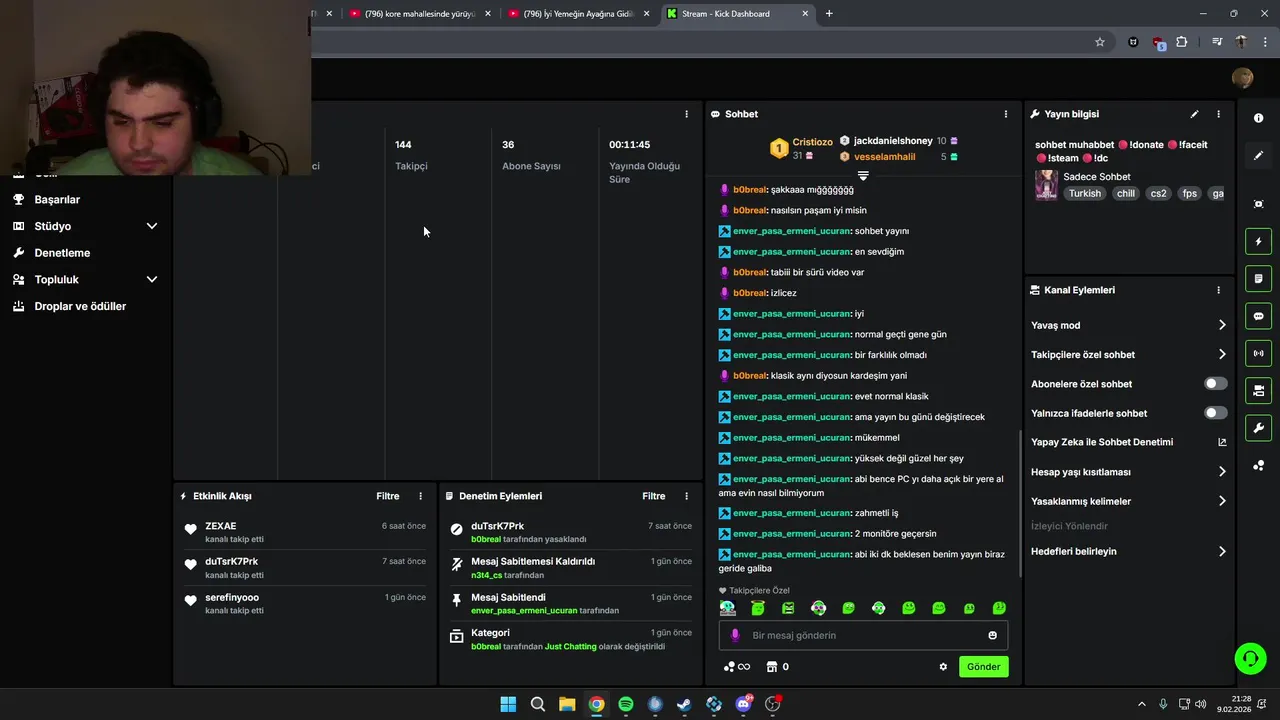Viewport: 1280px width, 720px height.
Task: Open stream info icon in right rail
Action: (1258, 118)
